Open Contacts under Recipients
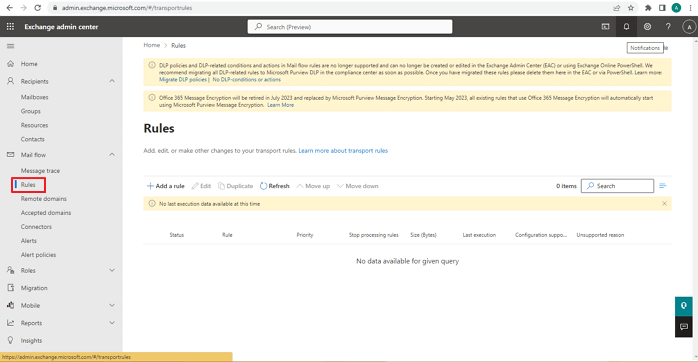 pos(32,139)
